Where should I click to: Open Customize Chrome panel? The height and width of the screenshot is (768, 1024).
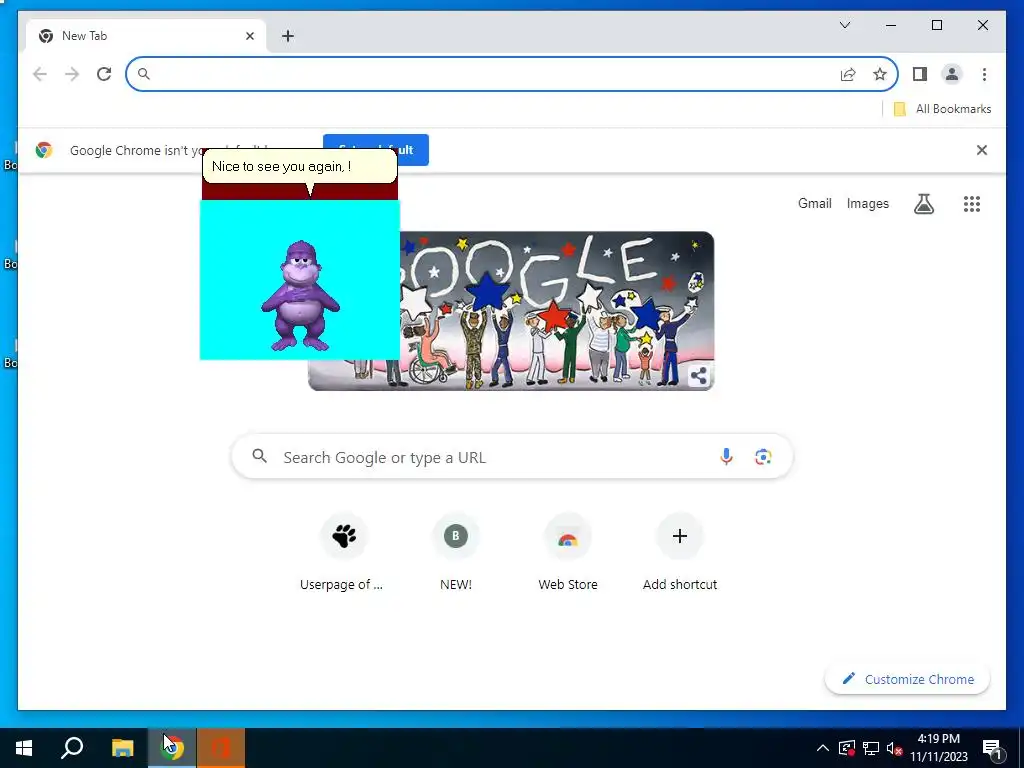pos(907,679)
